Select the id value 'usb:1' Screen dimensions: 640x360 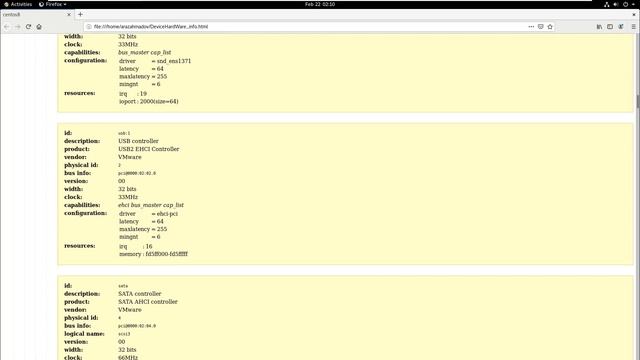point(124,133)
